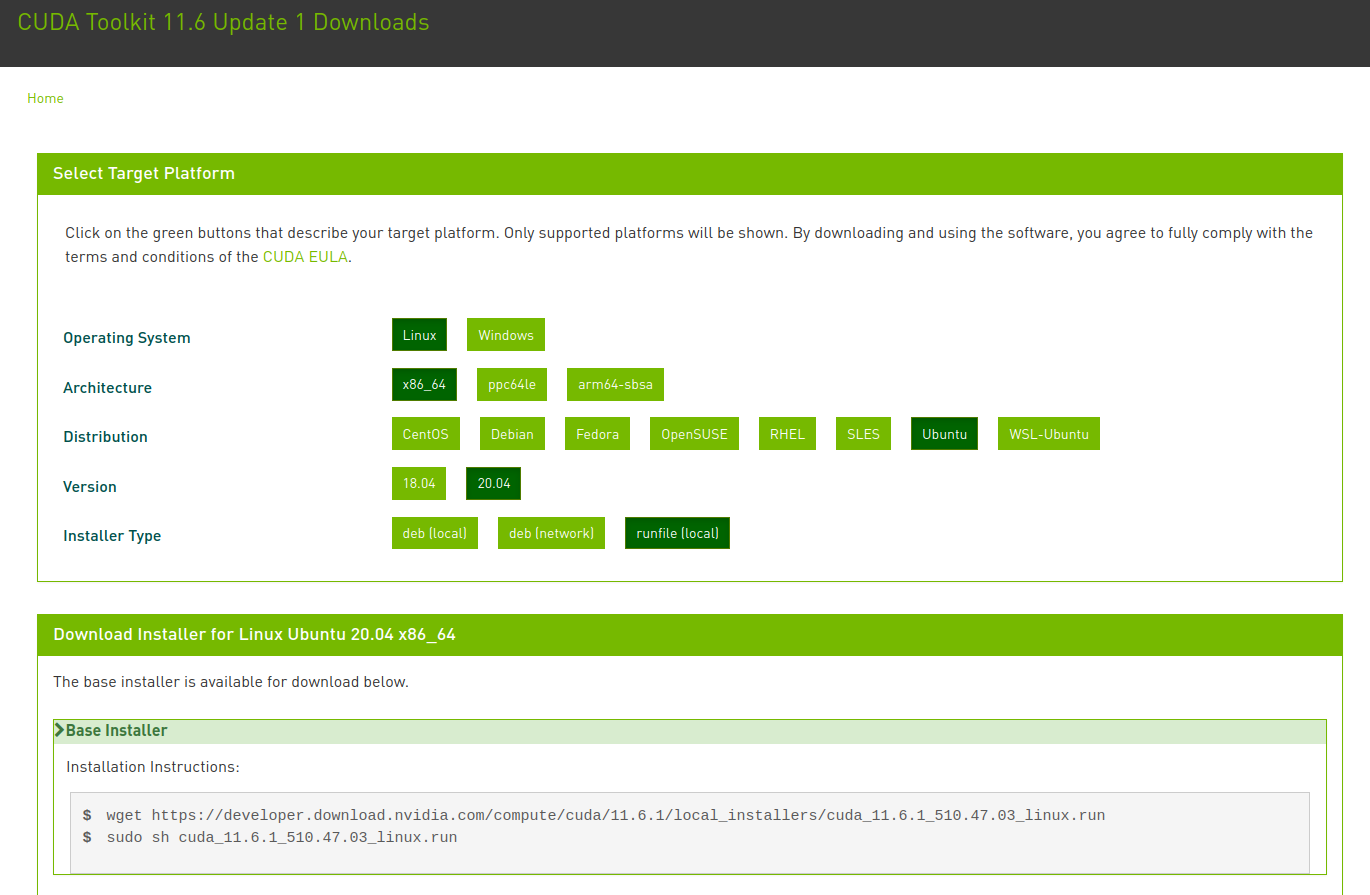Screen dimensions: 1370x895
Task: Pick the OpenSUSE distribution
Action: click(694, 434)
